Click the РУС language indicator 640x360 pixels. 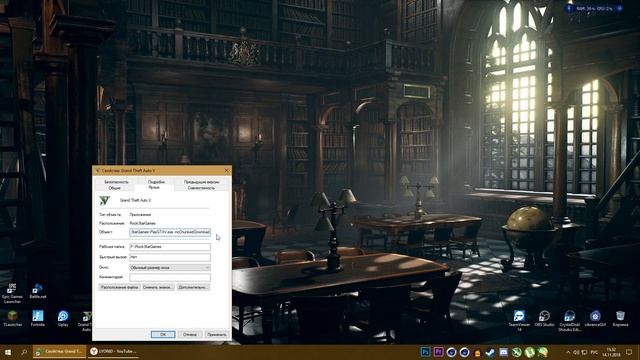pos(594,352)
